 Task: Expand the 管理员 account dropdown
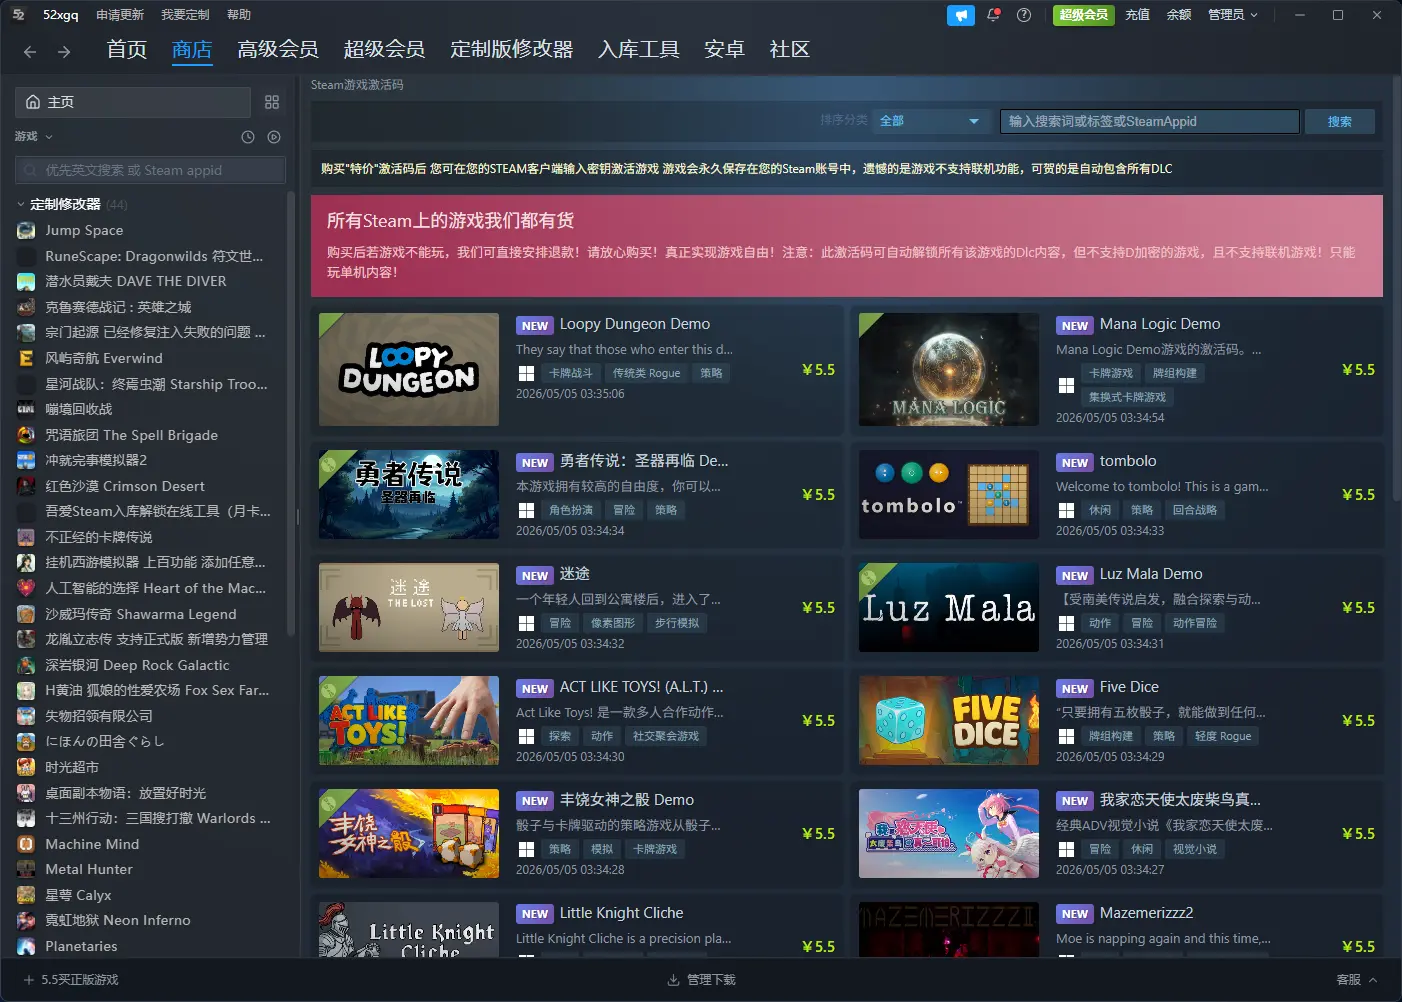pos(1232,15)
